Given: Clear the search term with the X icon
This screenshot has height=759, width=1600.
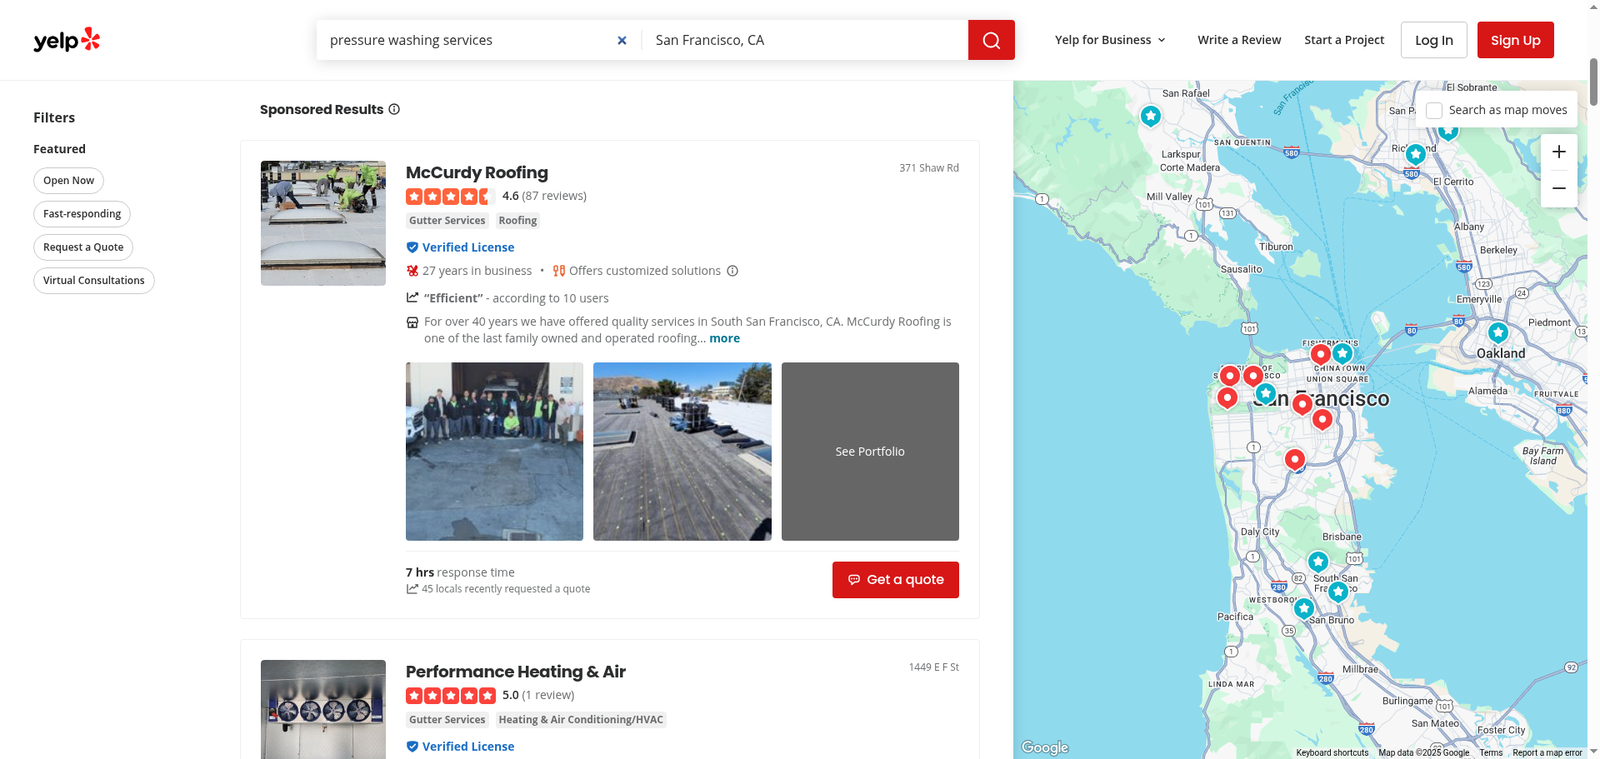Looking at the screenshot, I should 622,40.
